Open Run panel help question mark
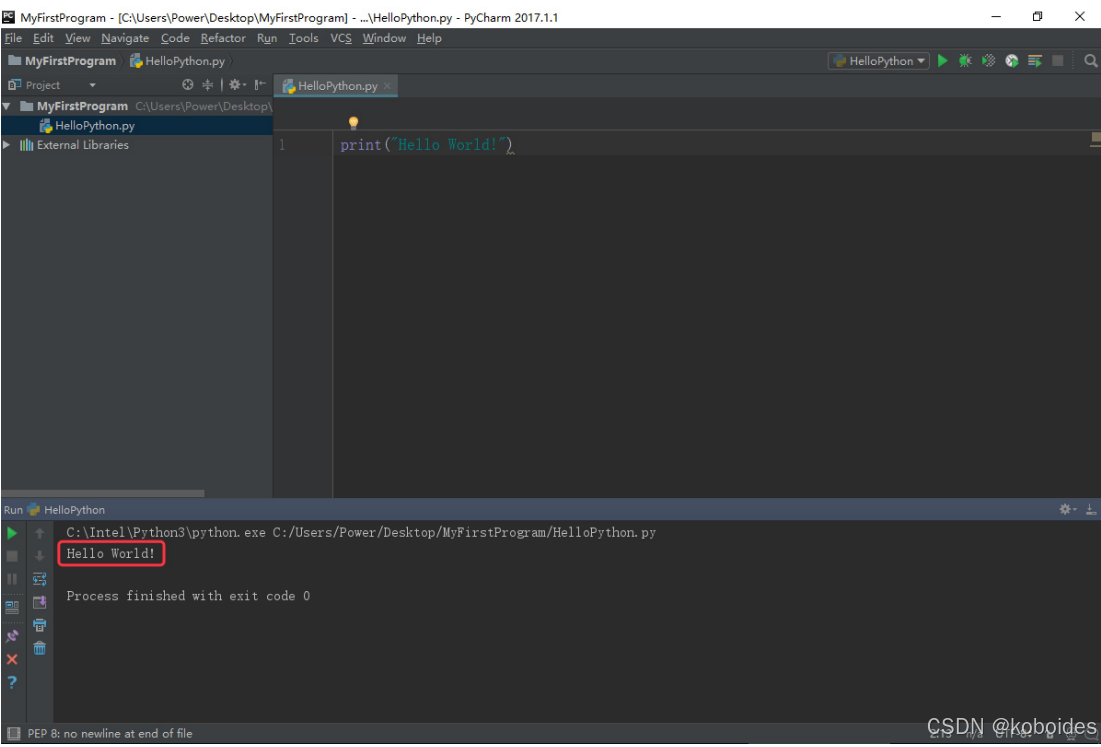The image size is (1101, 747). (x=12, y=682)
